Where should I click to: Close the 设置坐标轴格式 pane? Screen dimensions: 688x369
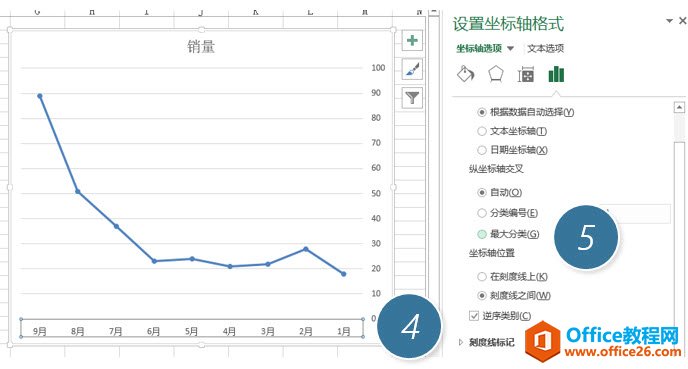coord(683,21)
